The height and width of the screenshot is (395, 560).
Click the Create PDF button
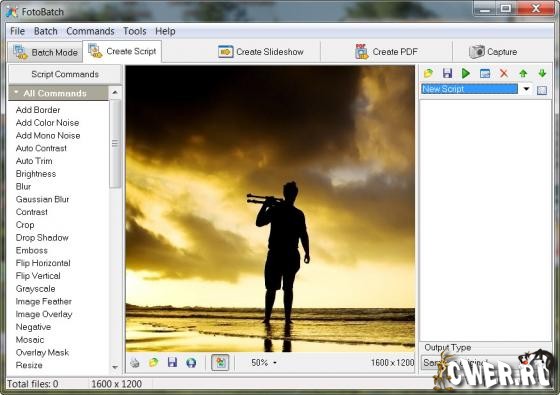[386, 52]
